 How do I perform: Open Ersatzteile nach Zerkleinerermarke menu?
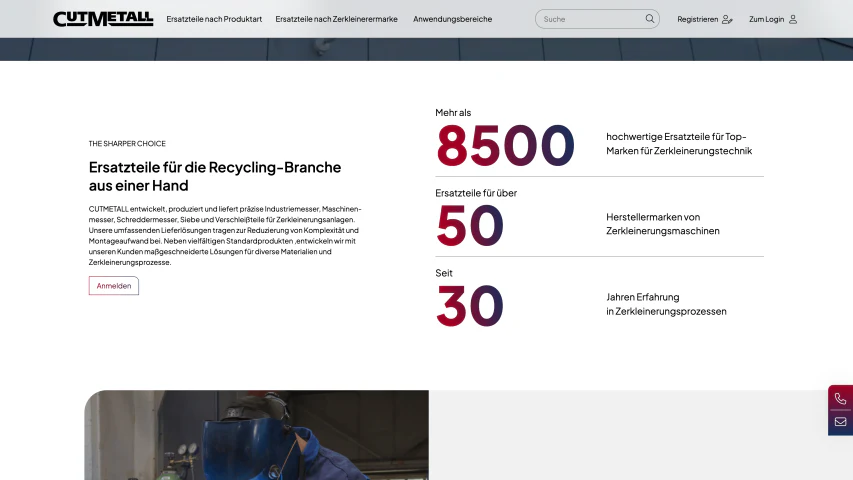(336, 19)
